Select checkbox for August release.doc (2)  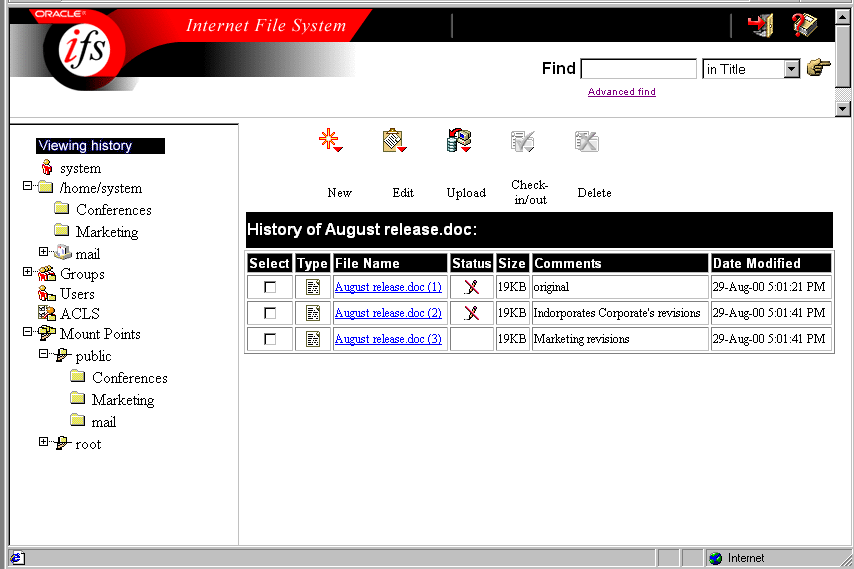click(x=270, y=313)
